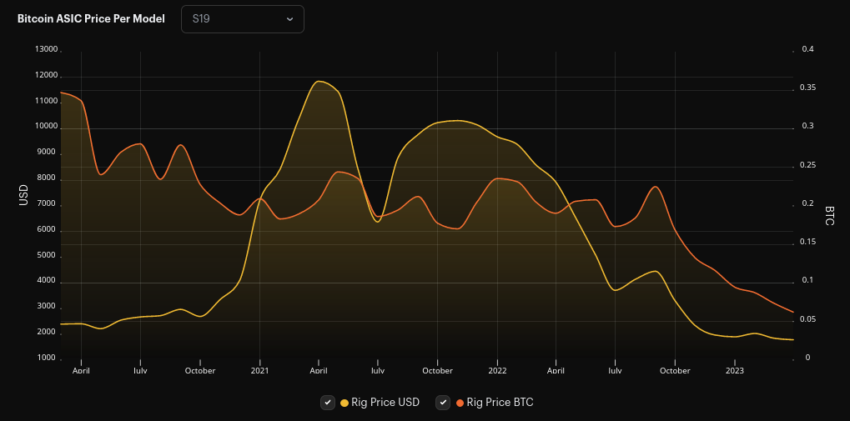The height and width of the screenshot is (421, 850).
Task: Click the yellow USD line's highest peak
Action: (319, 81)
